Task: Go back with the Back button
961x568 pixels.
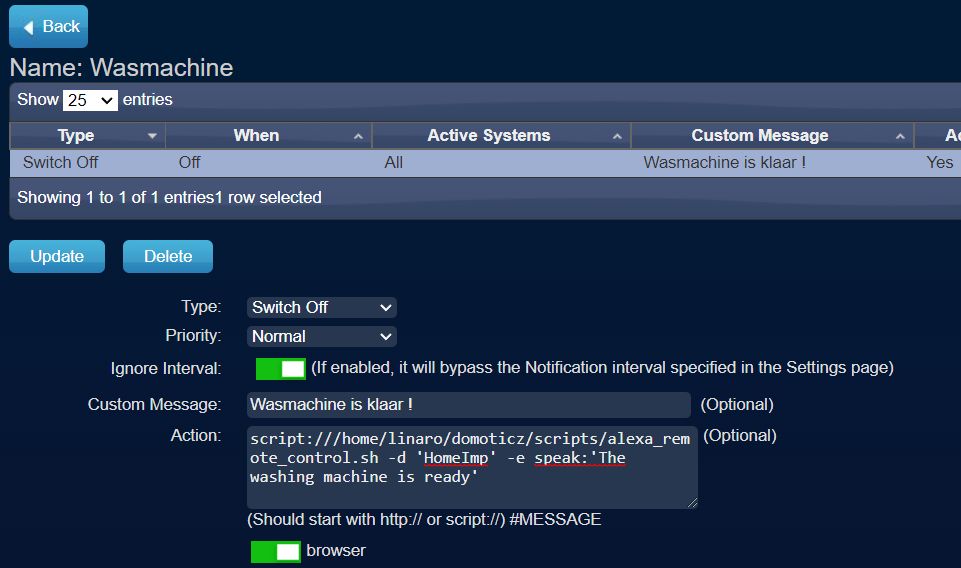Action: pos(48,26)
